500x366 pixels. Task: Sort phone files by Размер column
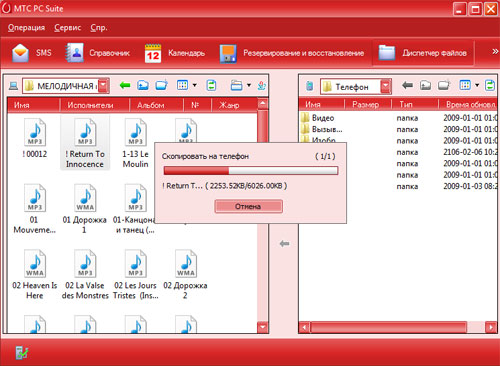click(367, 105)
